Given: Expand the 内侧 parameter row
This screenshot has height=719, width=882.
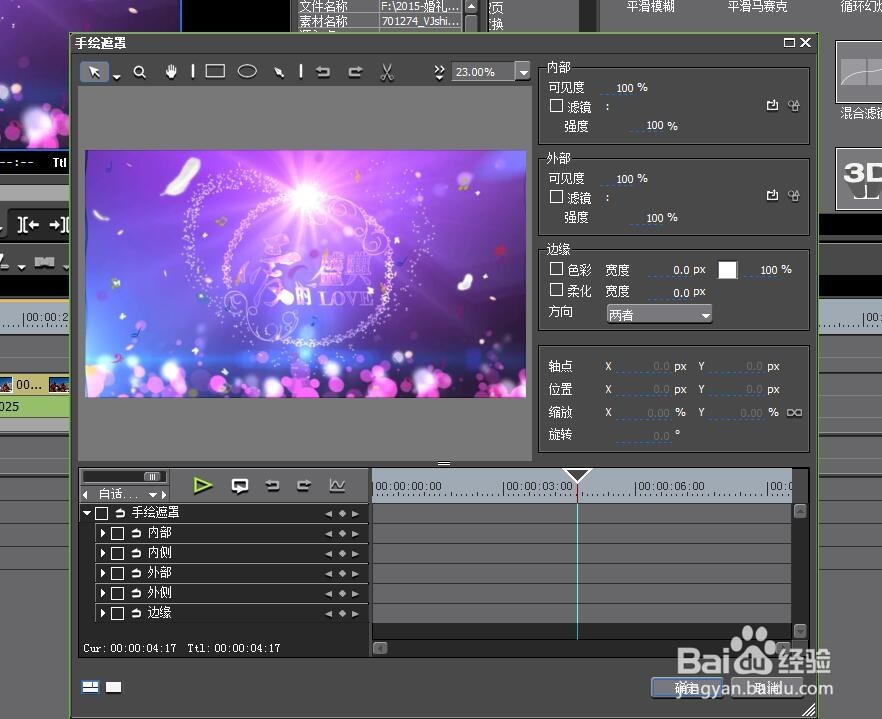Looking at the screenshot, I should pos(103,553).
